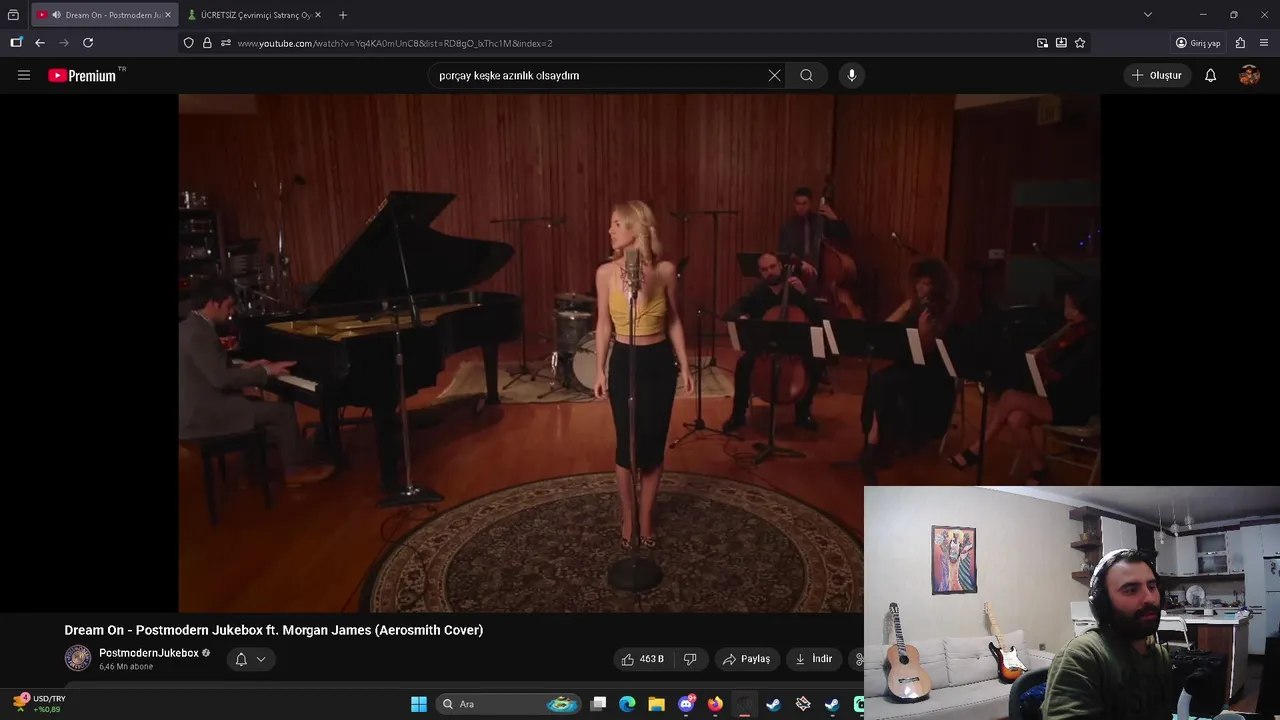The width and height of the screenshot is (1280, 720).
Task: Switch to the ÜCRETSİZ Çevrimiçi Satranç tab
Action: tap(255, 15)
